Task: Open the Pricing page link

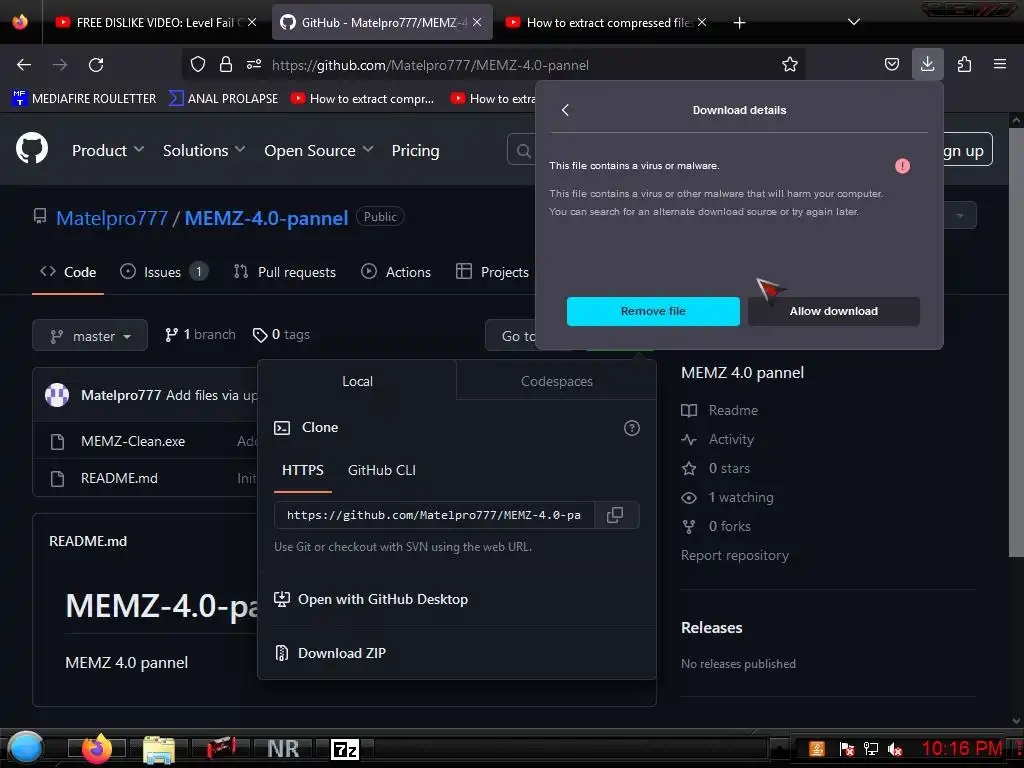Action: click(x=415, y=150)
